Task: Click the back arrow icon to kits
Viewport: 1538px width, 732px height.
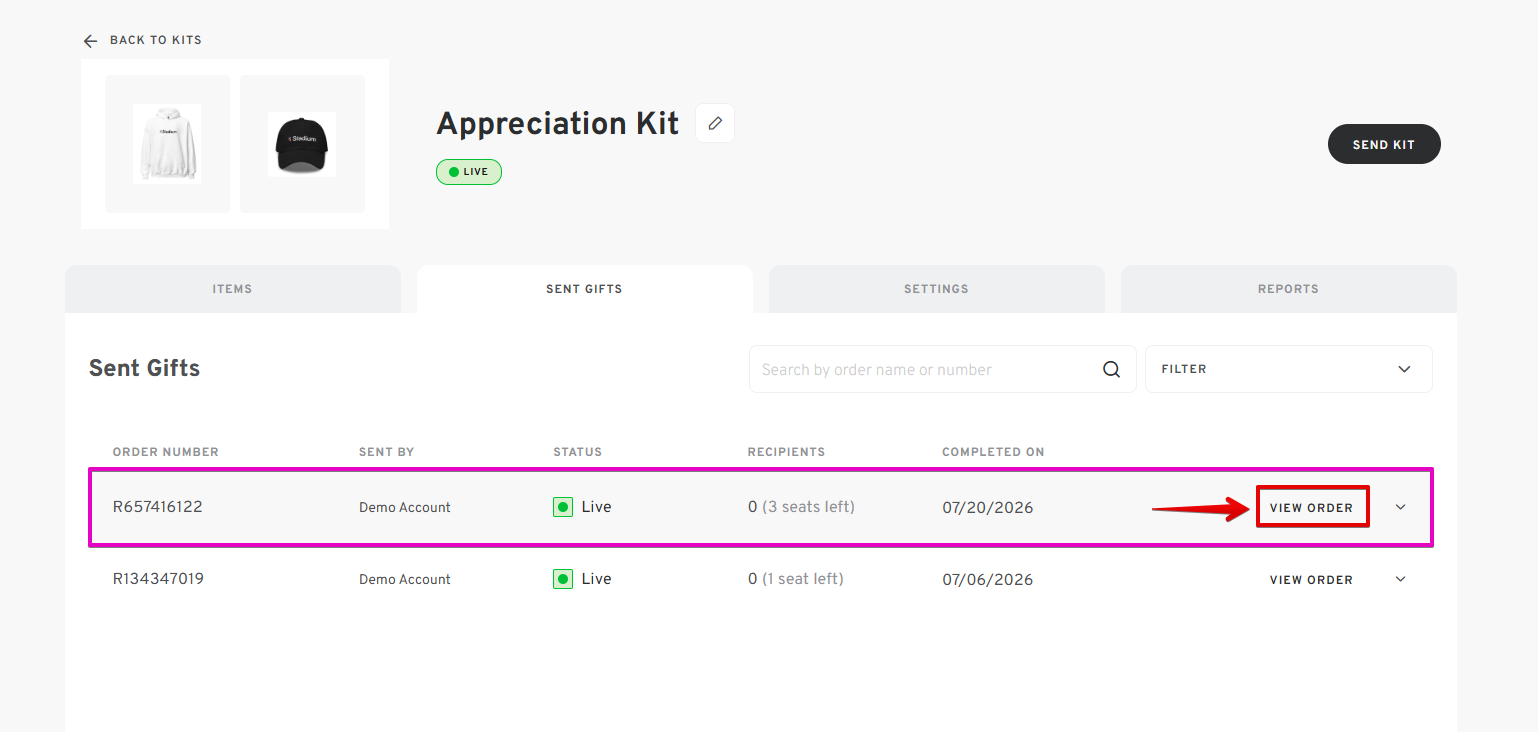Action: [91, 41]
